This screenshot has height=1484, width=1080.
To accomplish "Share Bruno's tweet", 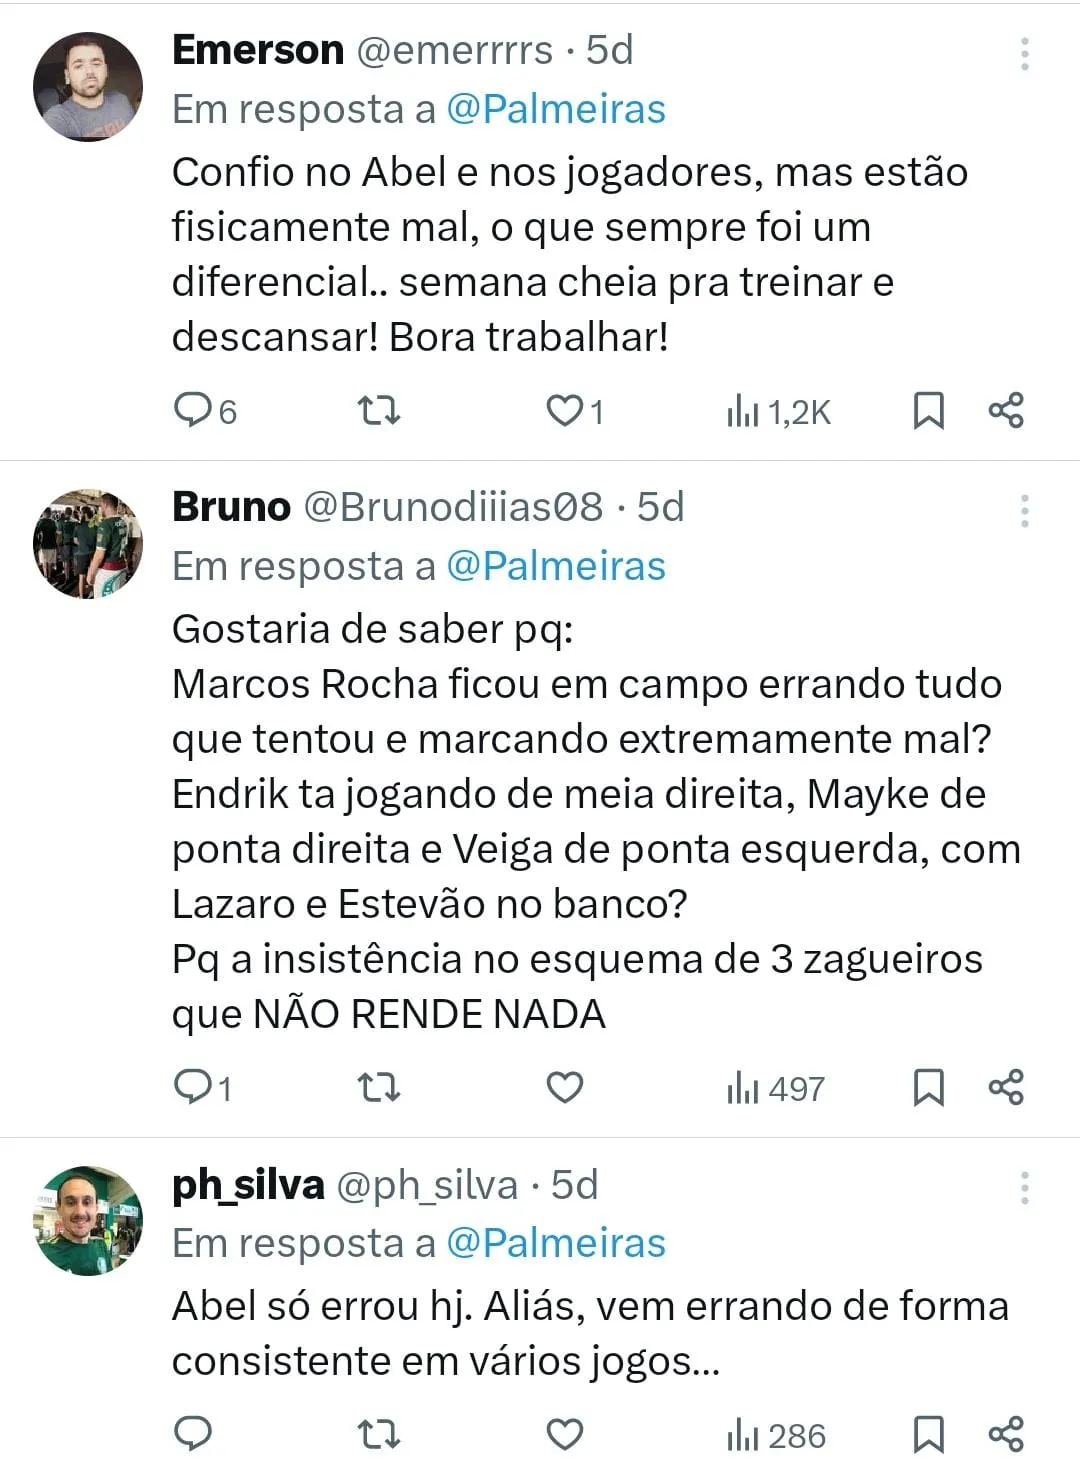I will [x=1006, y=1087].
